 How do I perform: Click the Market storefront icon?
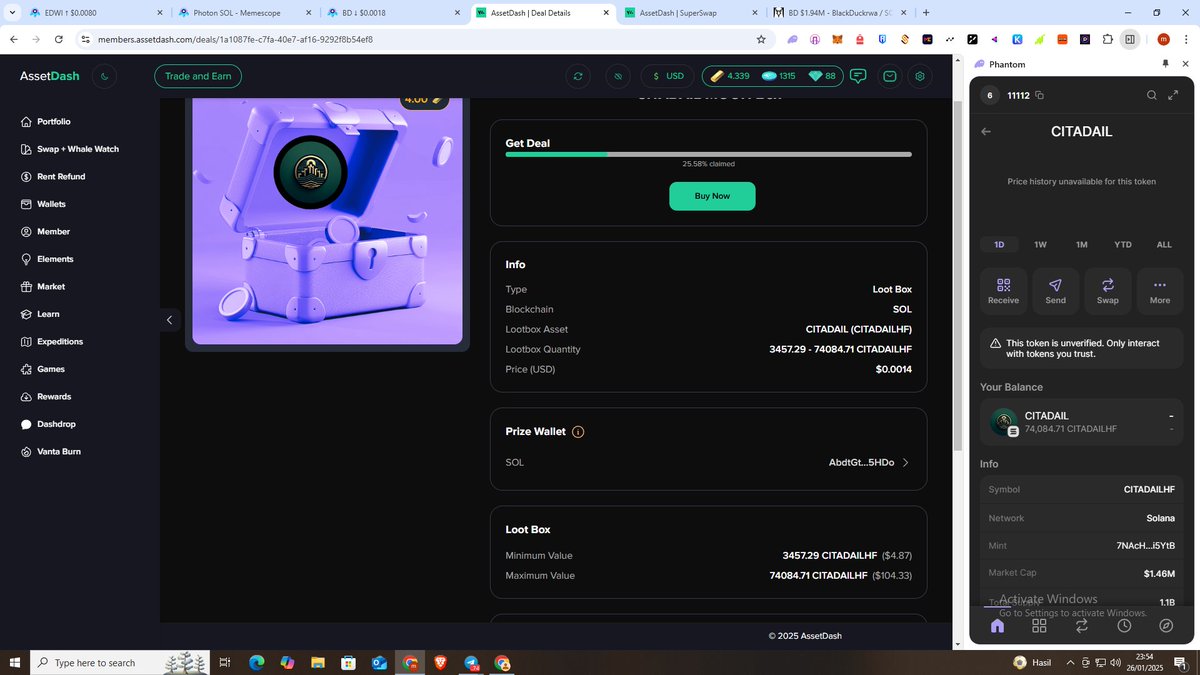tap(27, 286)
